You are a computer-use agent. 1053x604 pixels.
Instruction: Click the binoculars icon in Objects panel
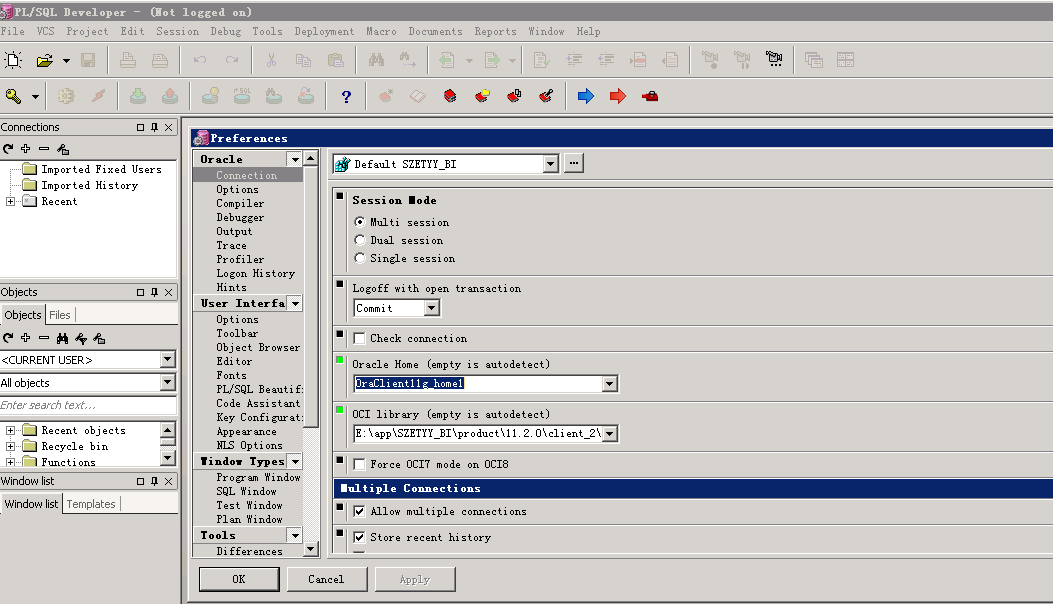point(62,338)
